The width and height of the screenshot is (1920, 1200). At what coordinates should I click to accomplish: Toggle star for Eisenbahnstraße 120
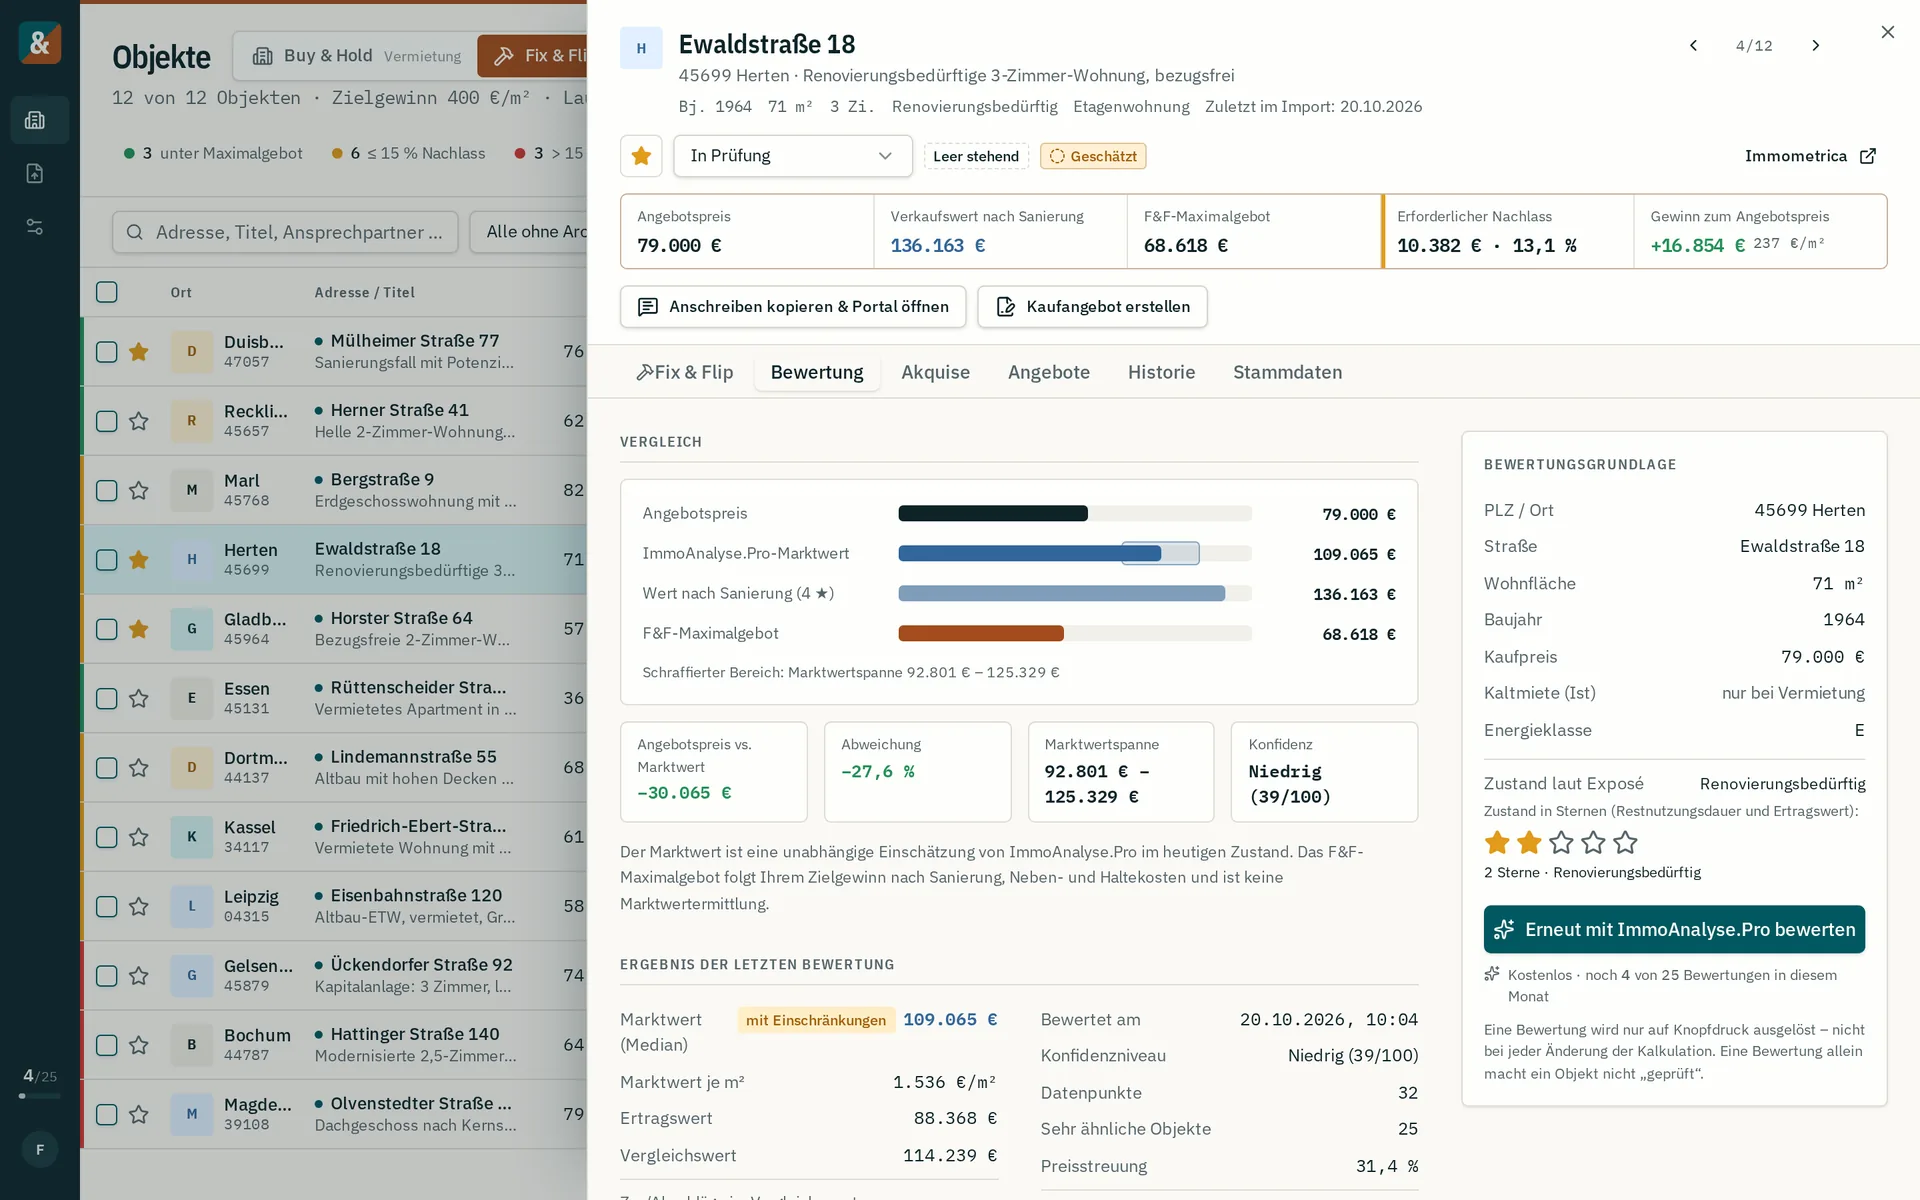click(139, 906)
